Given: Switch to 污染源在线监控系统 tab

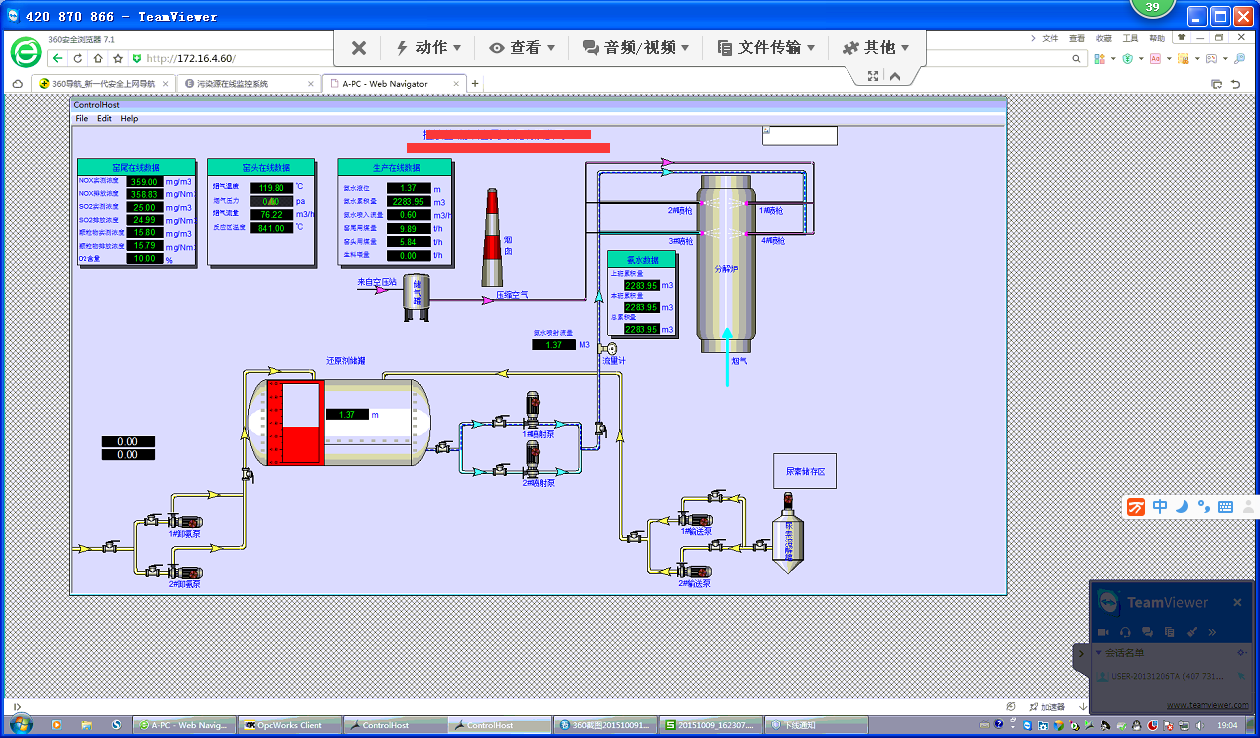Looking at the screenshot, I should coord(248,84).
